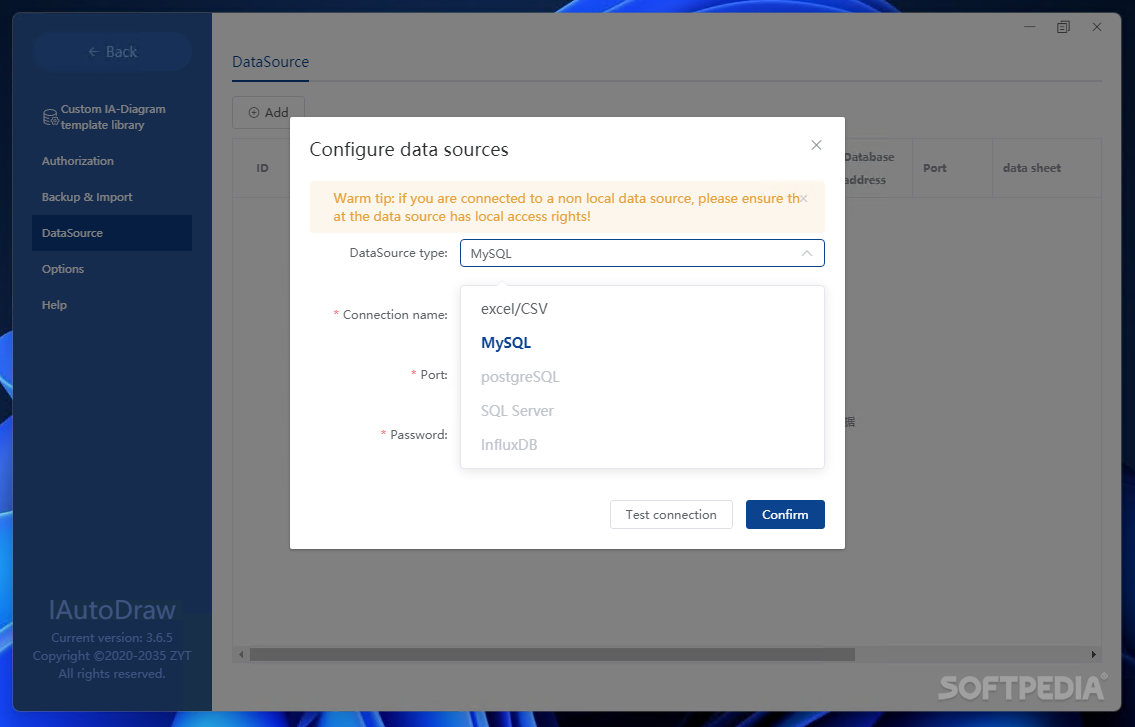1135x727 pixels.
Task: Open the Help section
Action: (54, 305)
